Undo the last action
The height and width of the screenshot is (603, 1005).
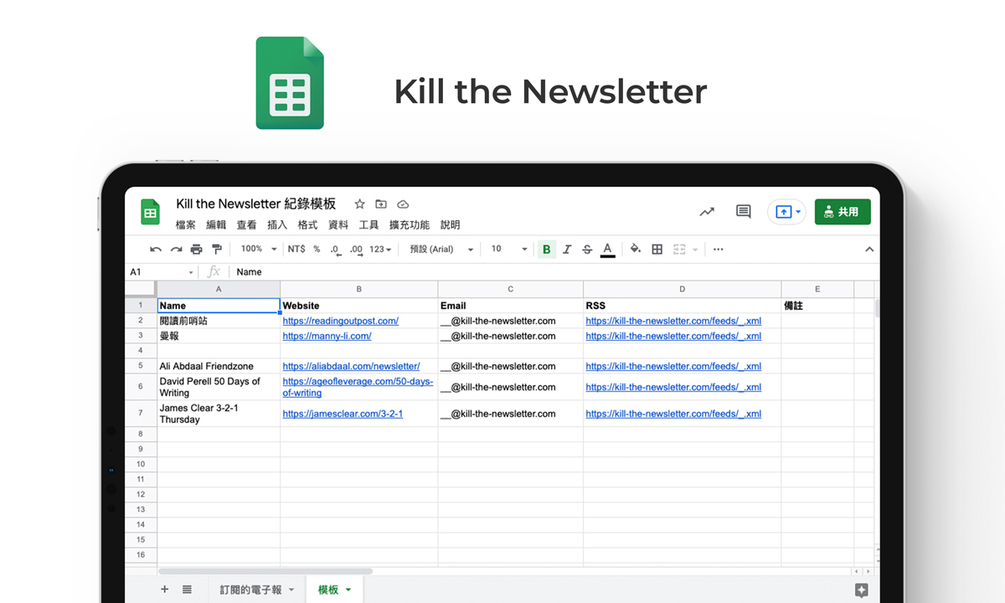[156, 249]
